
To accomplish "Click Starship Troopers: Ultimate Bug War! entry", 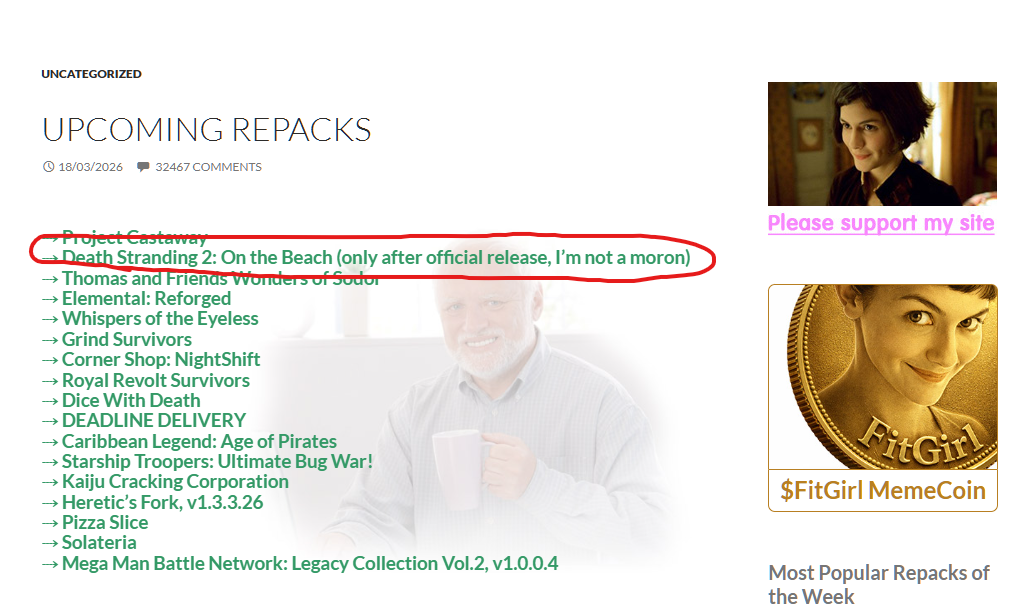I will 217,461.
